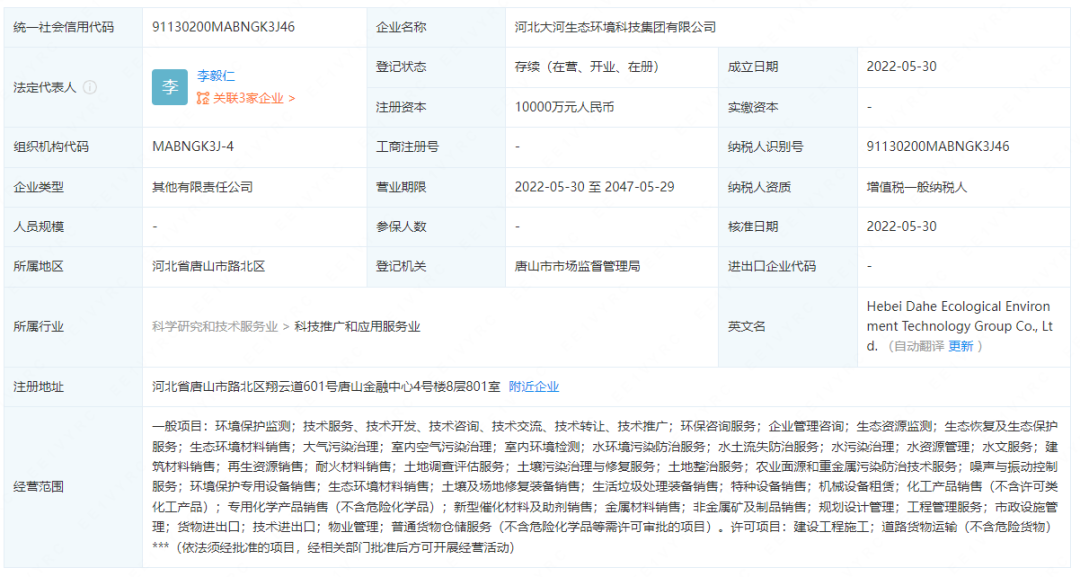Click 更新 in the English name cell
Image resolution: width=1080 pixels, height=577 pixels.
[x=961, y=346]
